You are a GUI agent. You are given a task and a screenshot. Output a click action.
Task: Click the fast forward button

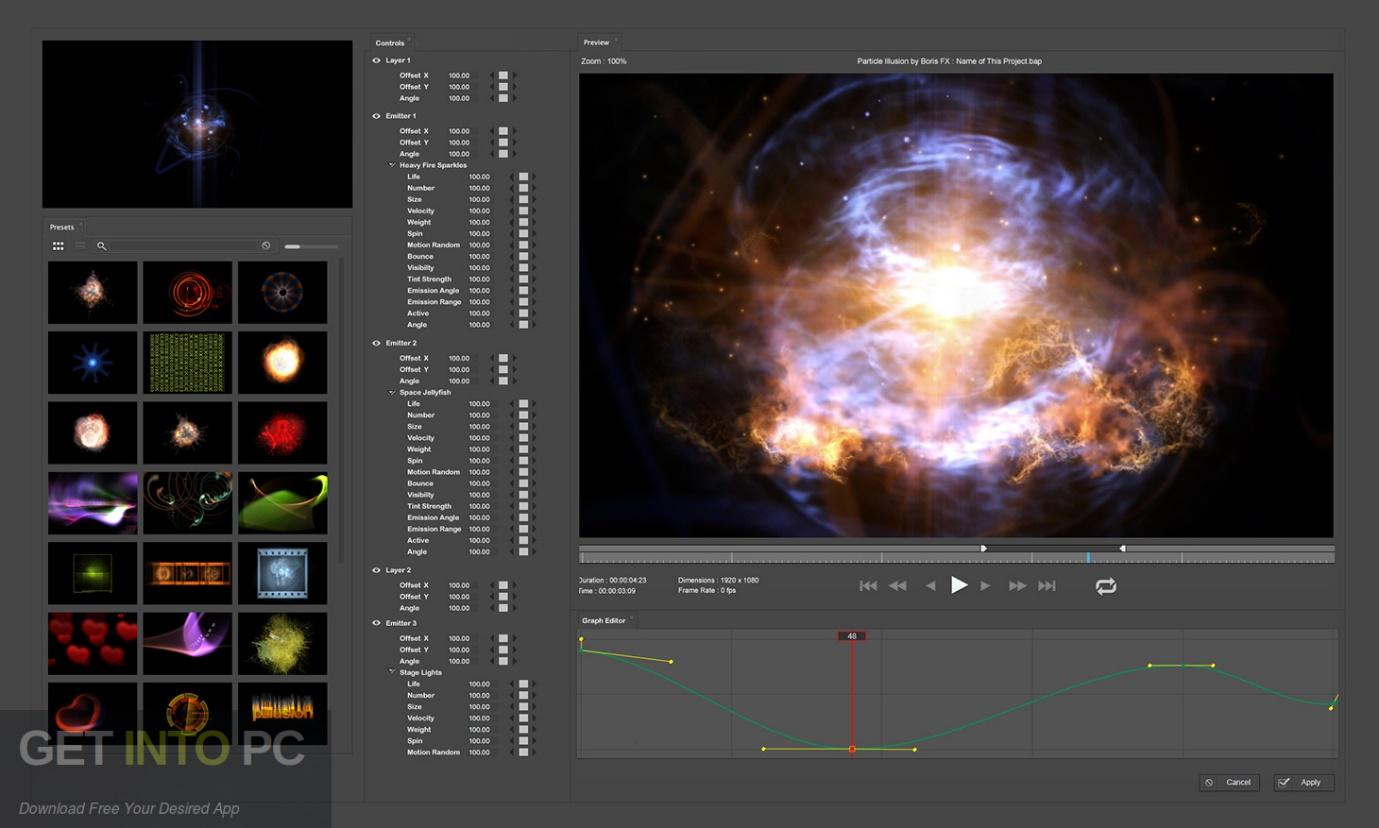click(x=1017, y=586)
